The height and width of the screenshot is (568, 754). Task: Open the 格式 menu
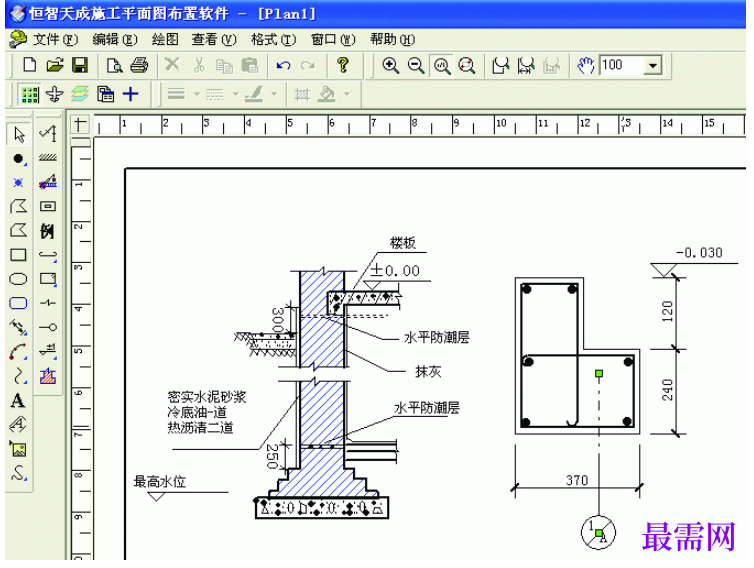(x=273, y=39)
